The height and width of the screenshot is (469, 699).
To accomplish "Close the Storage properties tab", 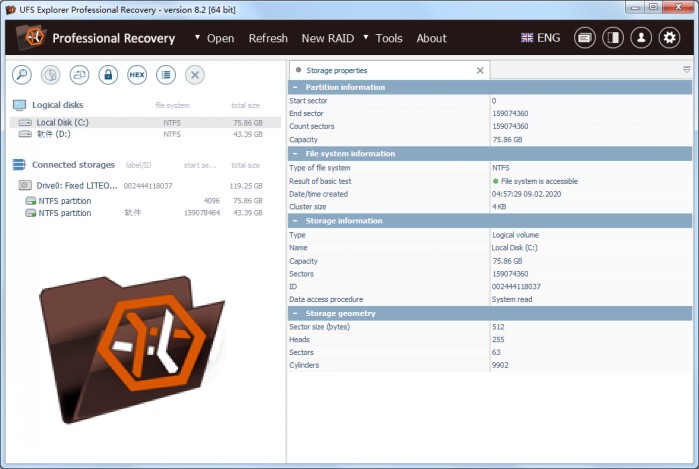I will 480,70.
